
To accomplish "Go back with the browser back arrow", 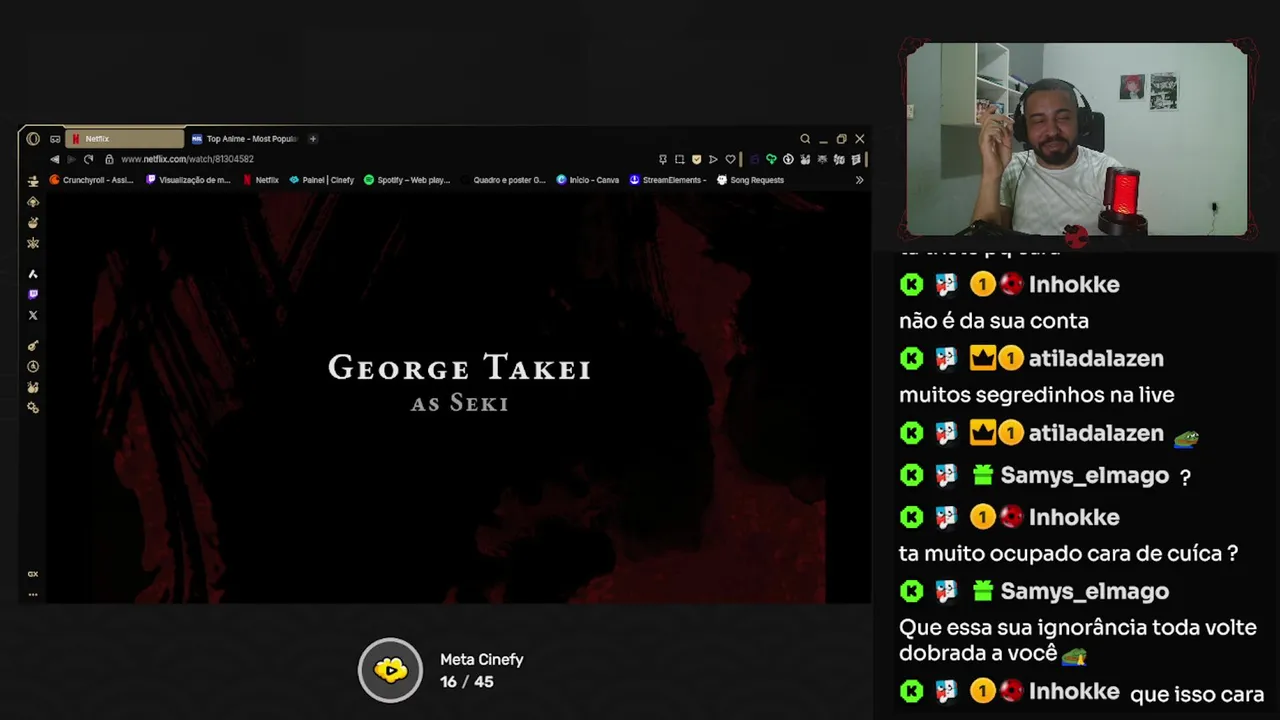I will coord(55,159).
